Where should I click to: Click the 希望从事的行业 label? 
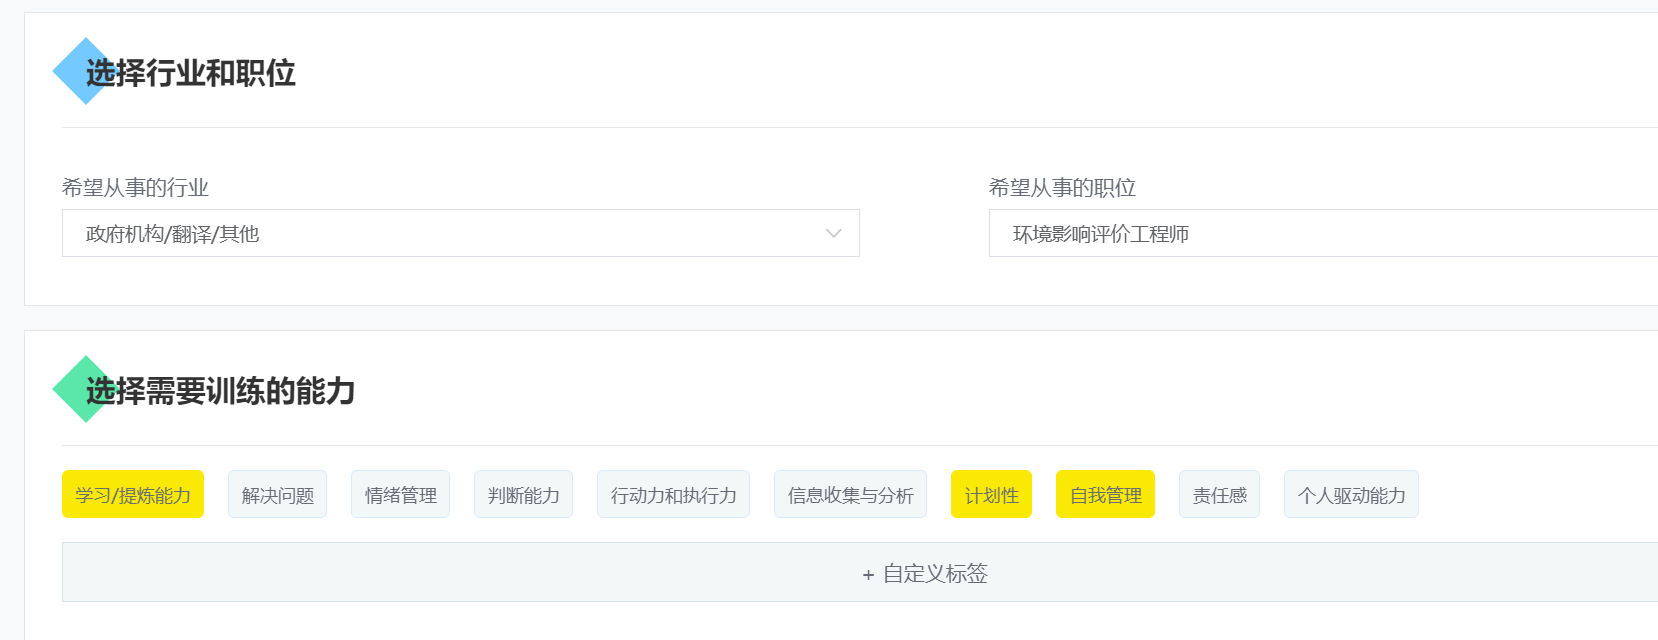point(135,188)
